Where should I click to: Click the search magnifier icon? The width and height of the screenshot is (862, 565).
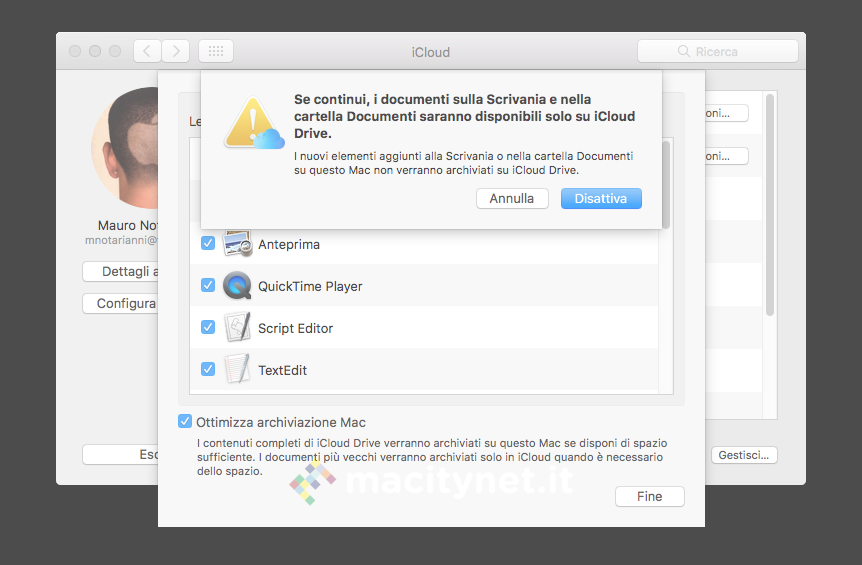(683, 51)
